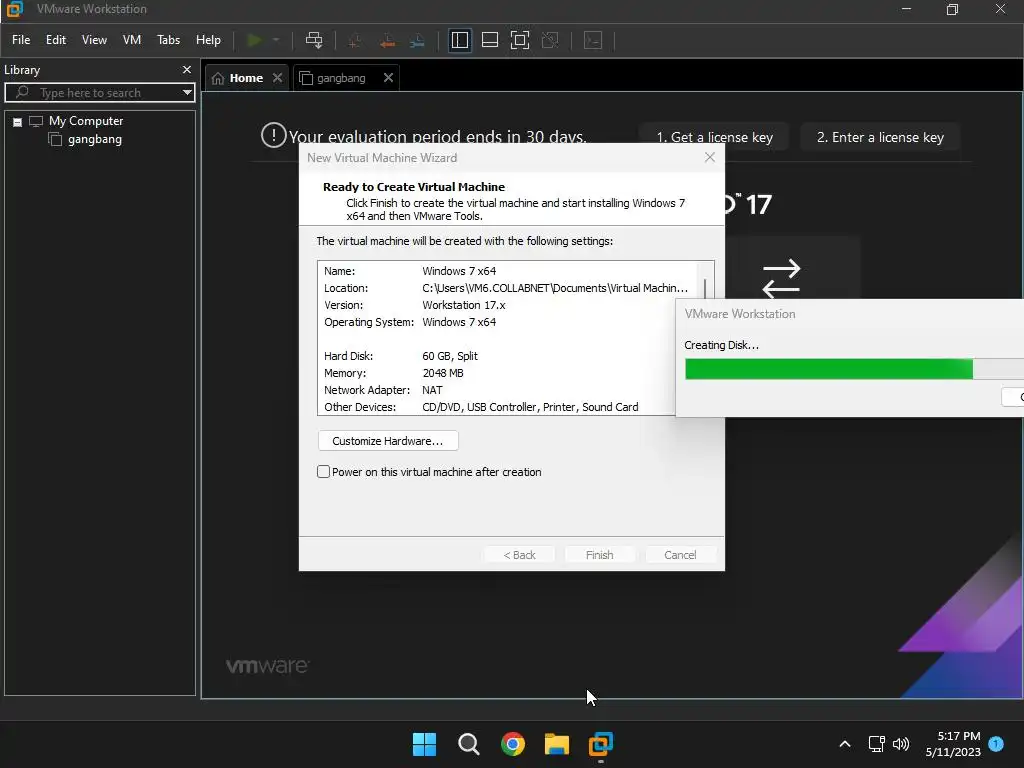Open the Help menu
Screen dimensions: 1024x768
click(x=208, y=40)
